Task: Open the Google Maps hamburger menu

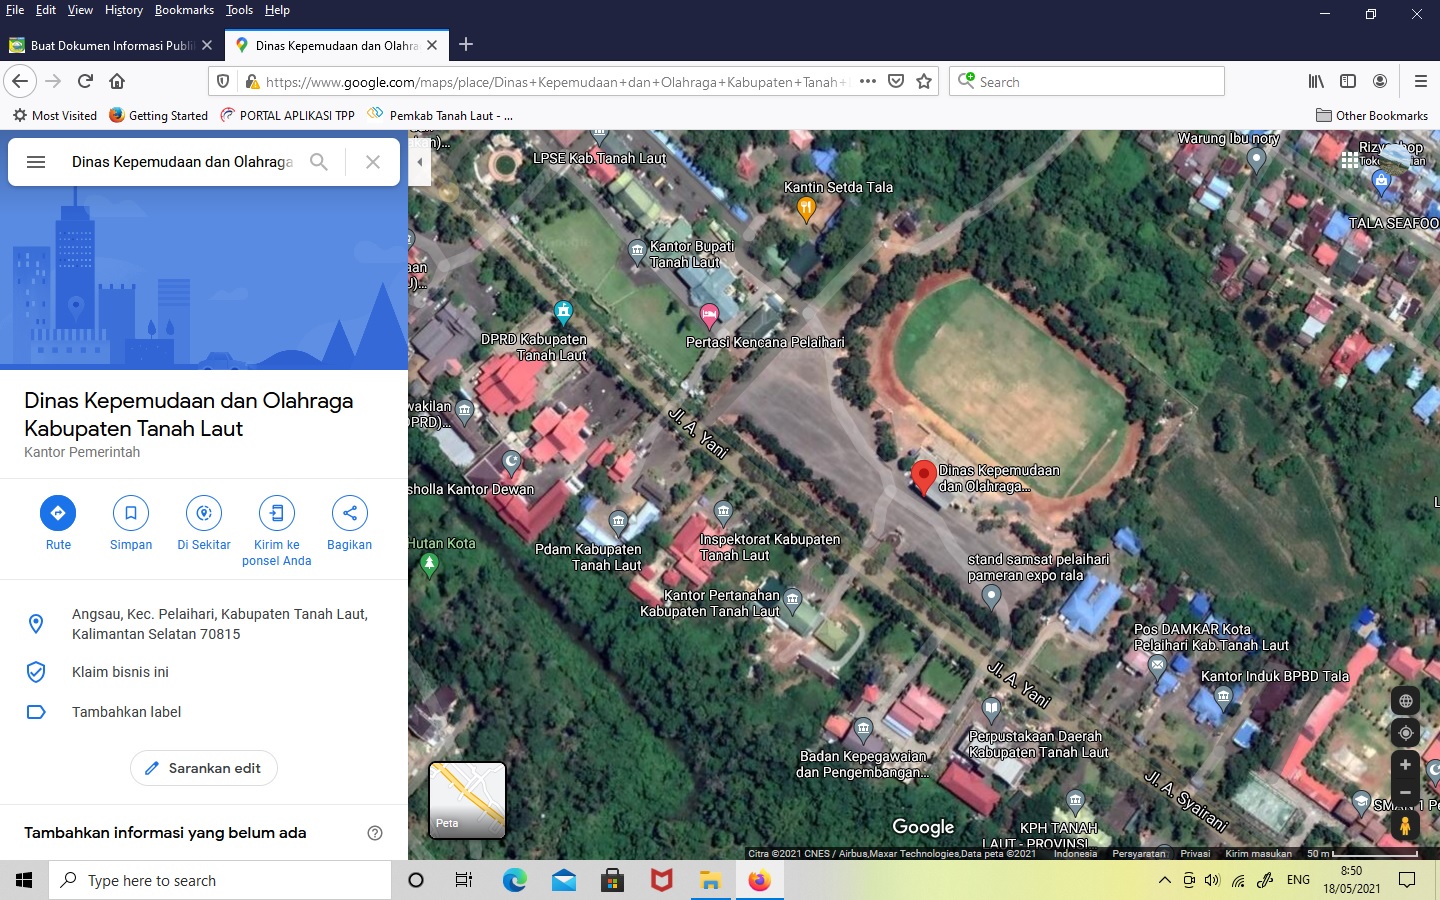Action: [x=36, y=162]
